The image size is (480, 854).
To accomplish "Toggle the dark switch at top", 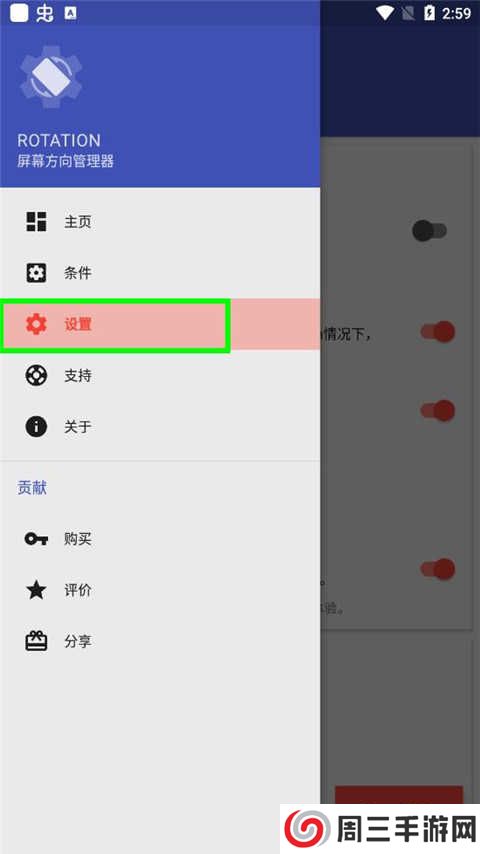I will tap(429, 231).
